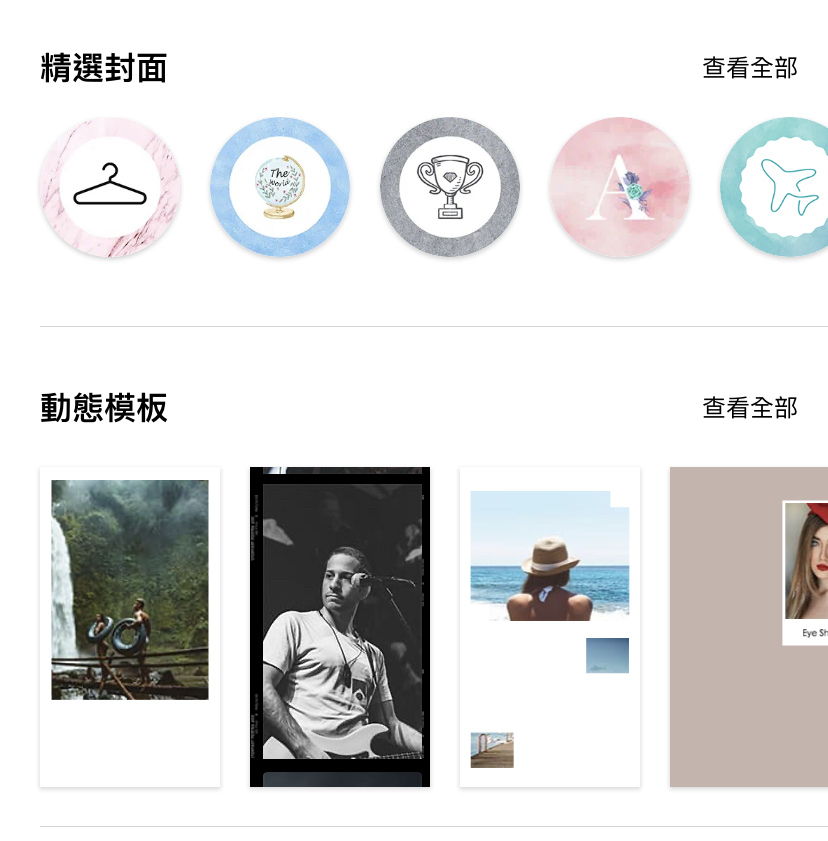Screen dimensions: 828x841
Task: Click the 動態模板 section heading
Action: 104,408
